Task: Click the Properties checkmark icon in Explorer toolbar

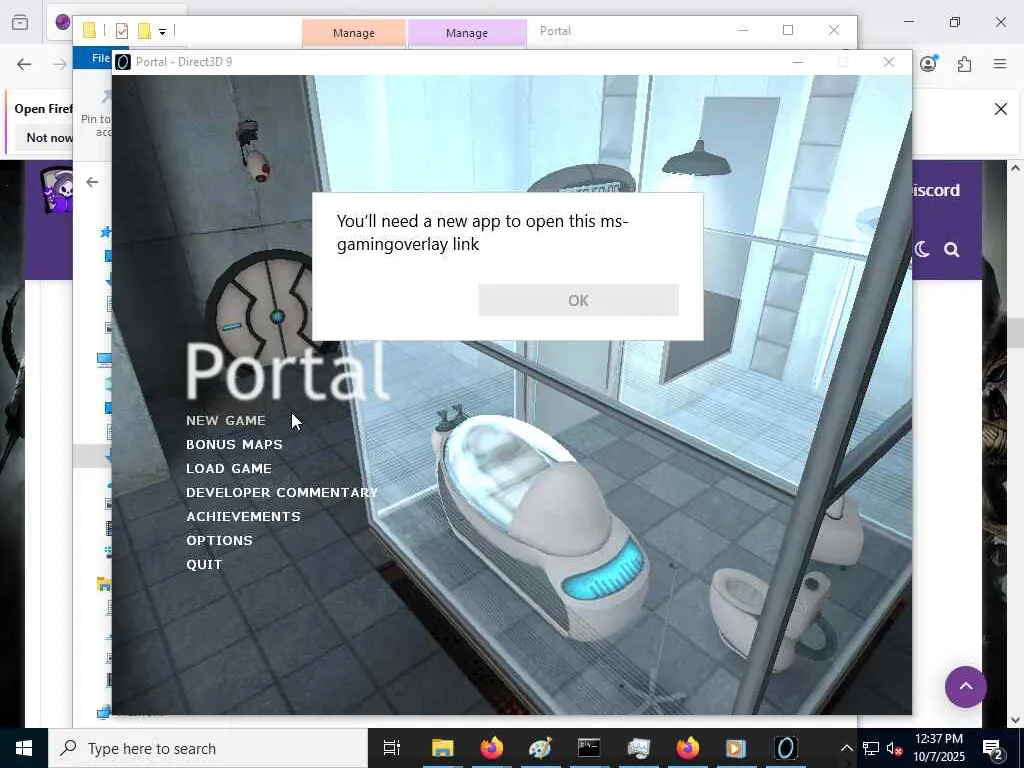Action: (x=121, y=31)
